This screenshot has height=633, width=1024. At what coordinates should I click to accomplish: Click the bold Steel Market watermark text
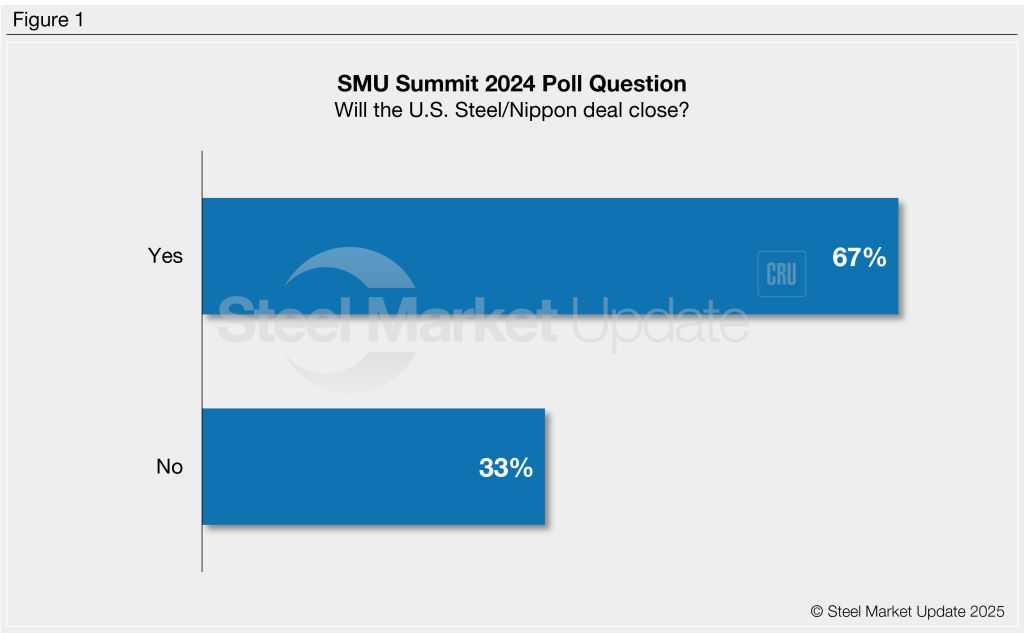tap(385, 322)
